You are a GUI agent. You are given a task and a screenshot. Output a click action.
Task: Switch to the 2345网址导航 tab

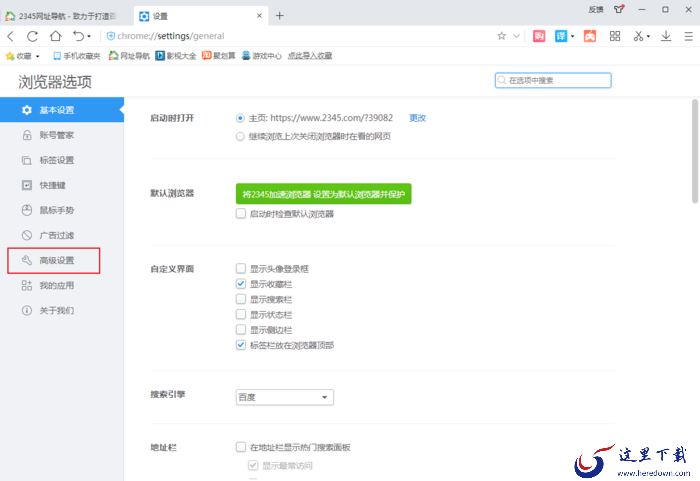click(67, 16)
